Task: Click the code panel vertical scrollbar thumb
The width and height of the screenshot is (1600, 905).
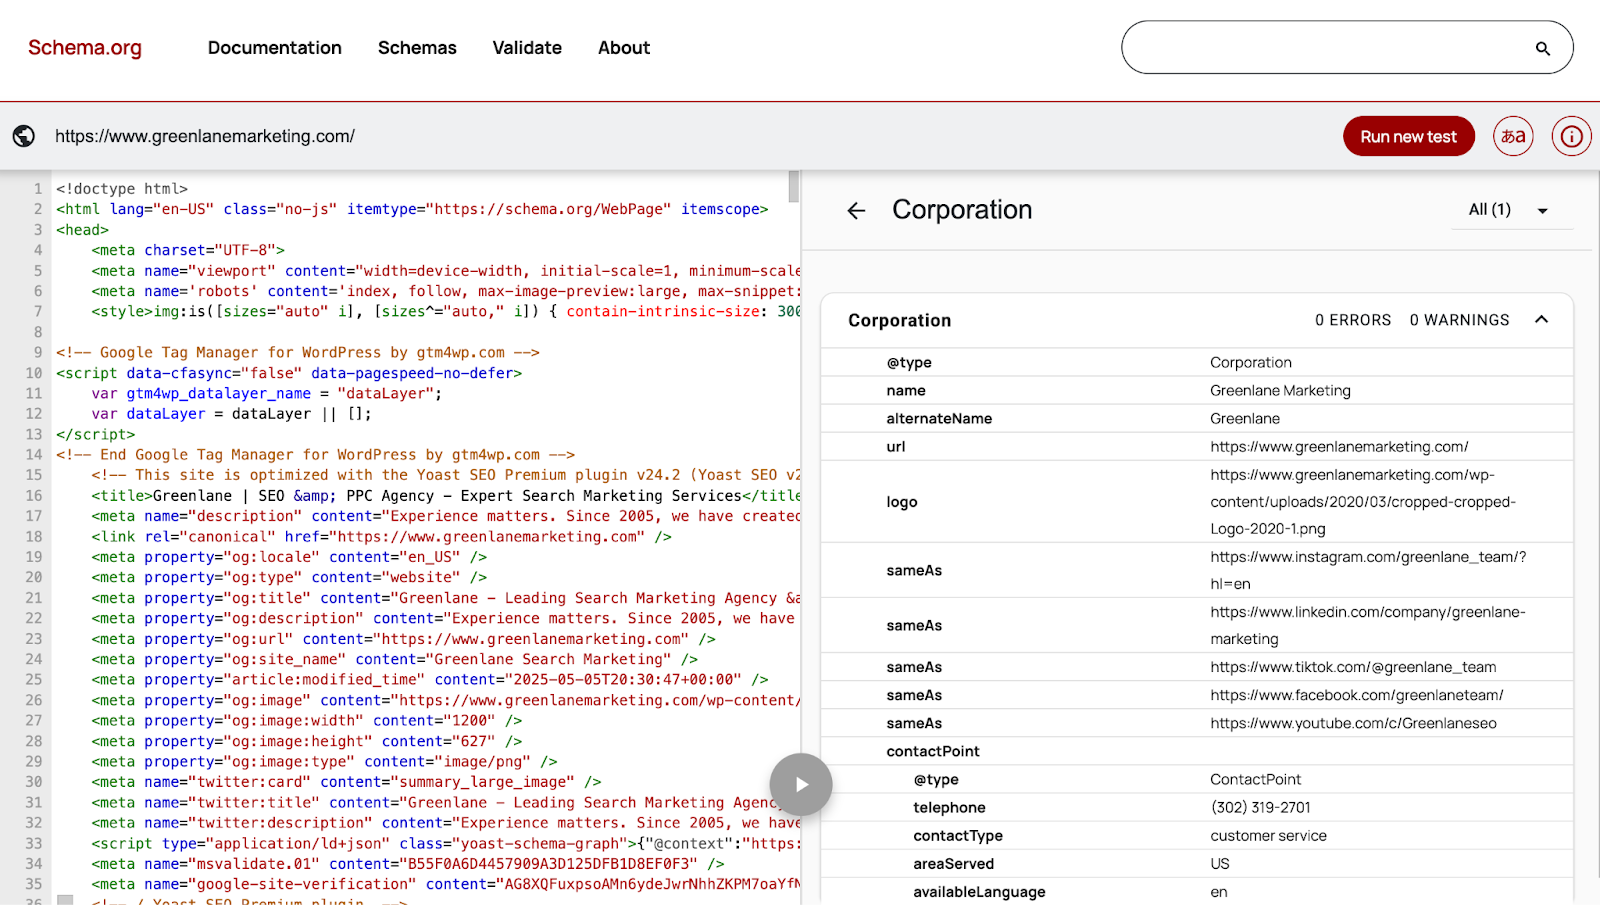Action: point(794,186)
